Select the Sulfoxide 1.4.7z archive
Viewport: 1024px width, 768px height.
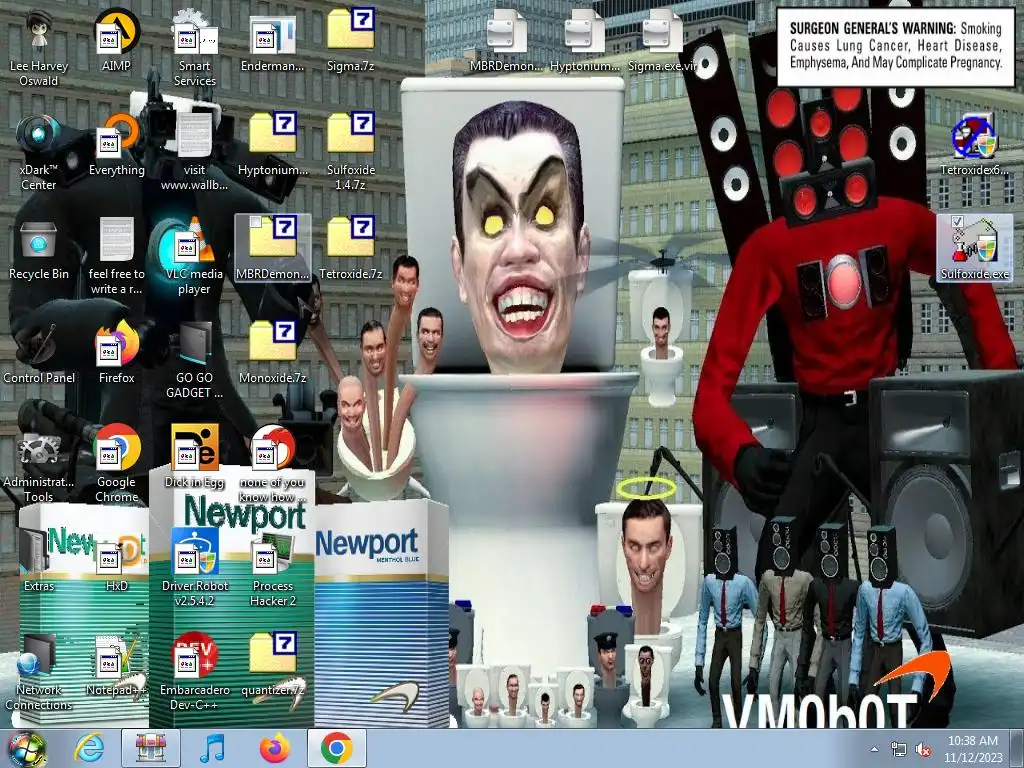click(351, 152)
